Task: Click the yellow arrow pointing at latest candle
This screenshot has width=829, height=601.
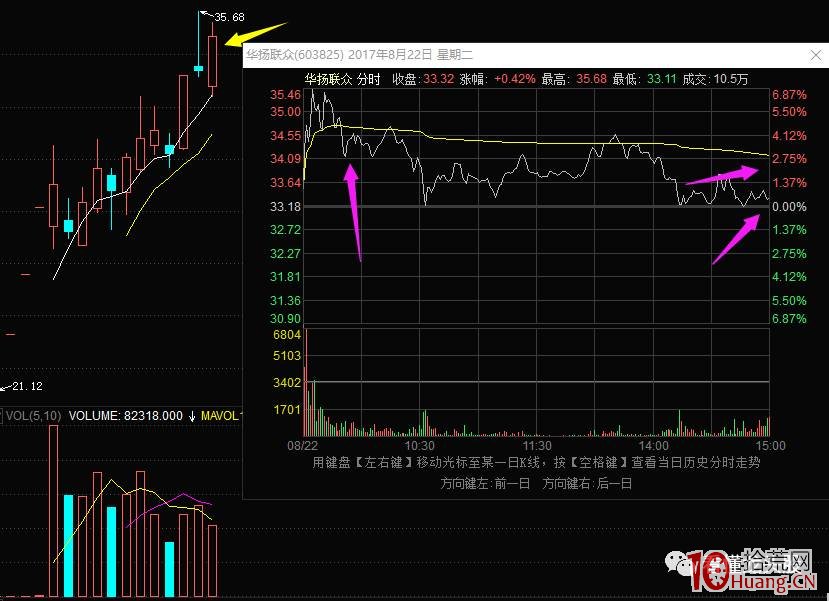Action: click(256, 35)
